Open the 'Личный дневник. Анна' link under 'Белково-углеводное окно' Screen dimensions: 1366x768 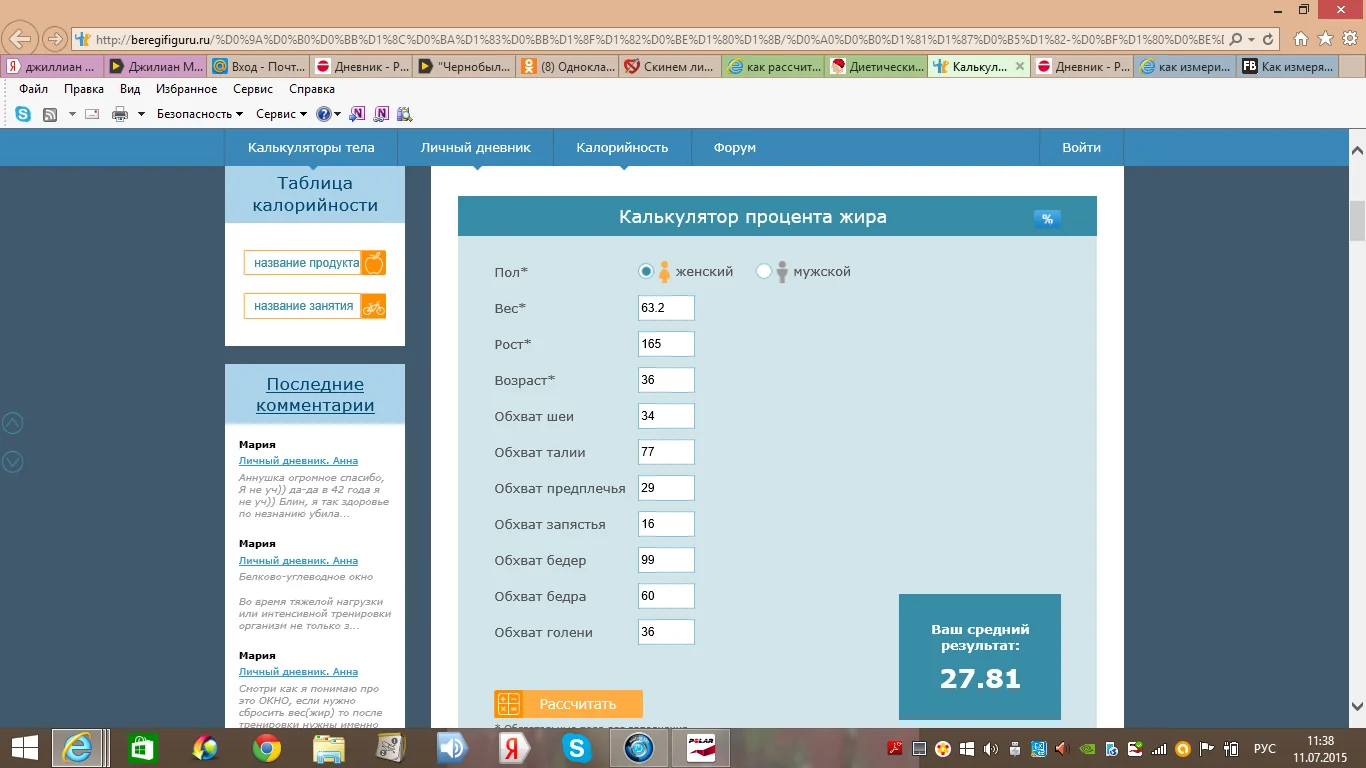298,561
